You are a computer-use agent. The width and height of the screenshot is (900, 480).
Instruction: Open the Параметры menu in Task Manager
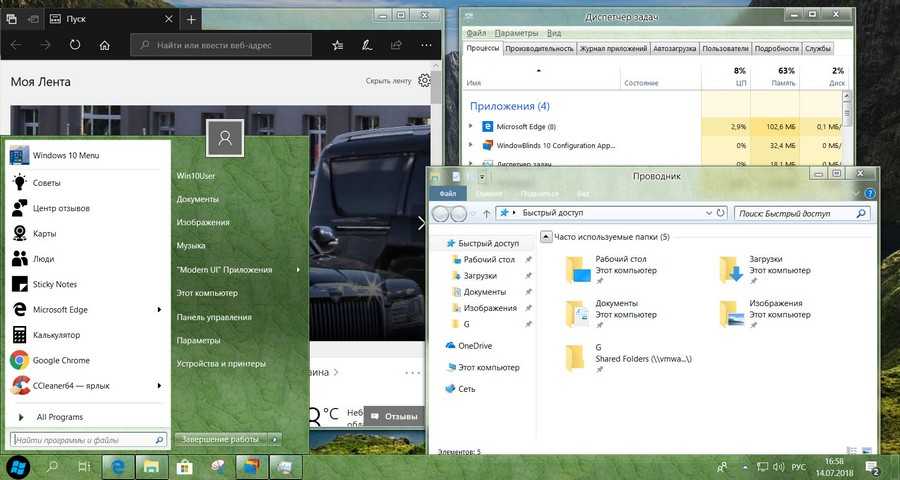pos(516,33)
